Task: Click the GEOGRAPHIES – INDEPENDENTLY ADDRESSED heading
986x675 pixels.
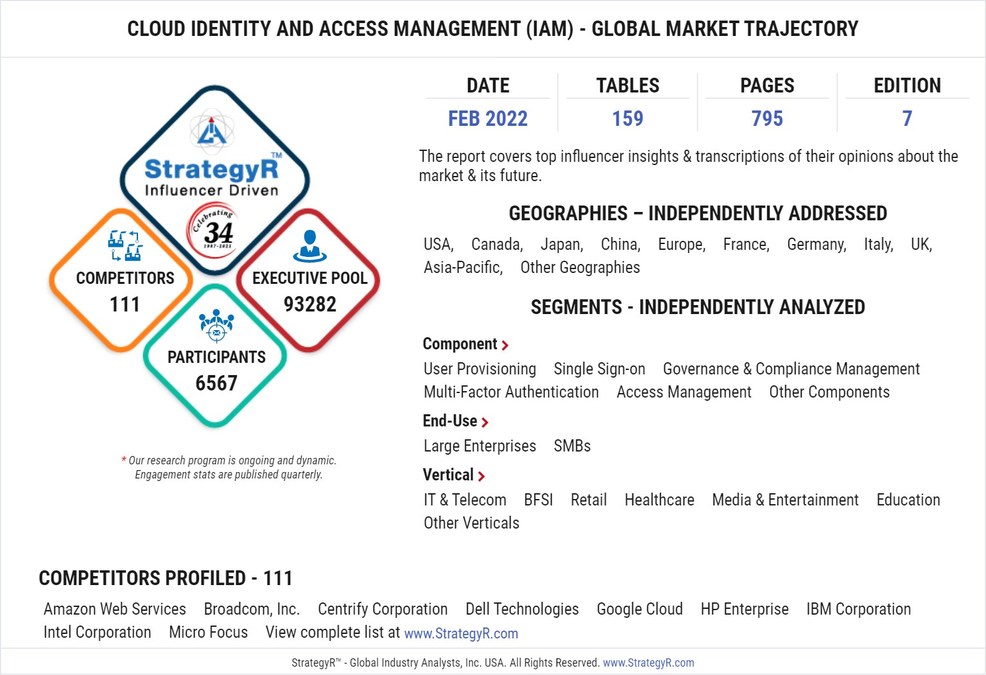Action: click(698, 214)
